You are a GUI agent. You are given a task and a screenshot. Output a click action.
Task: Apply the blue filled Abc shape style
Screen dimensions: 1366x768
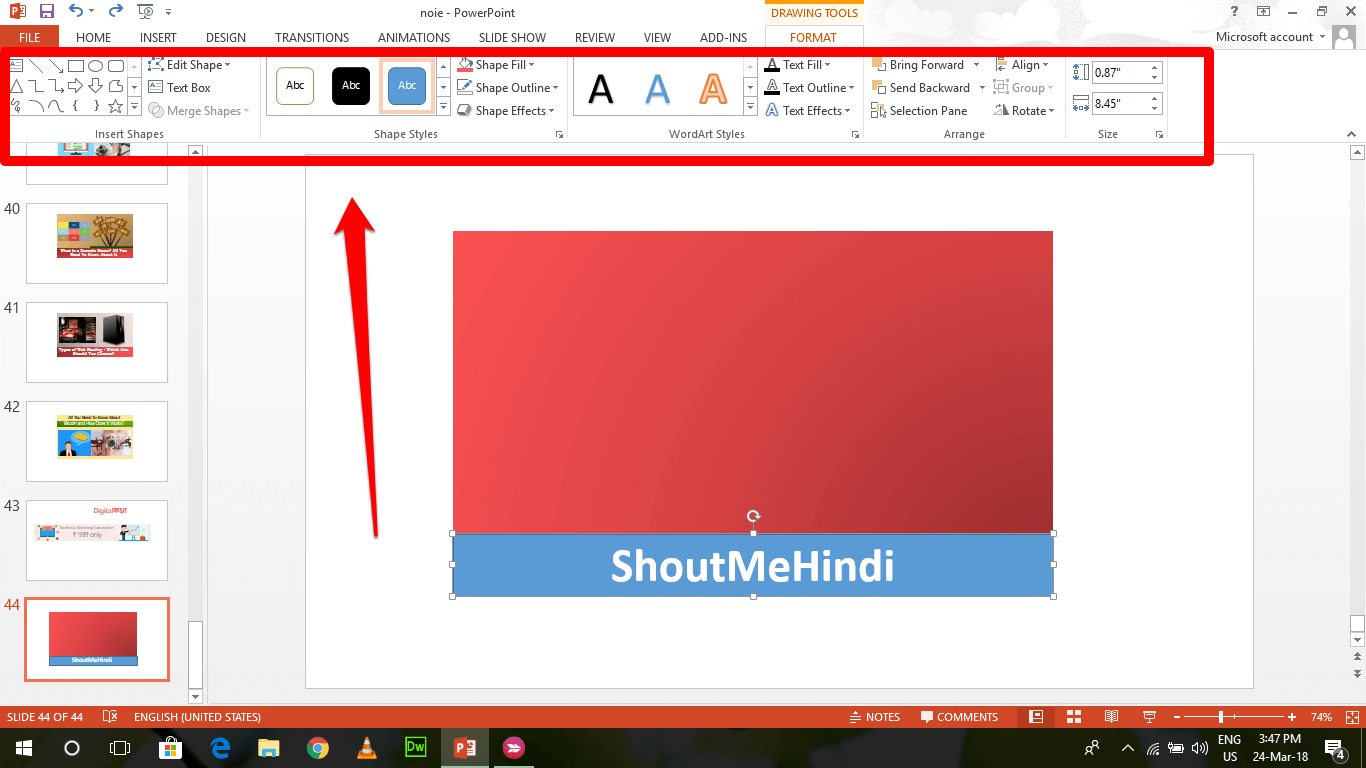point(407,86)
